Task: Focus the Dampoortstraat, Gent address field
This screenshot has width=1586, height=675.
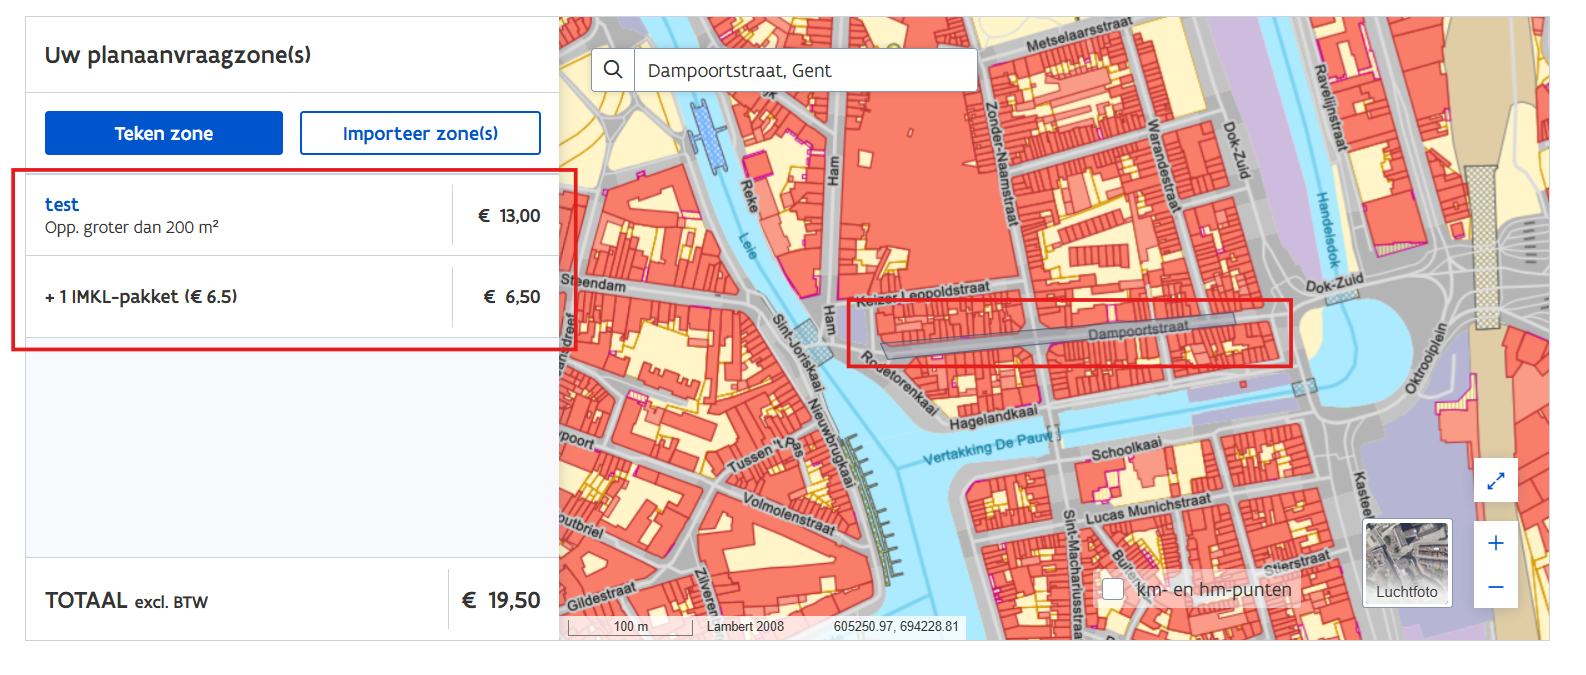Action: [x=805, y=70]
